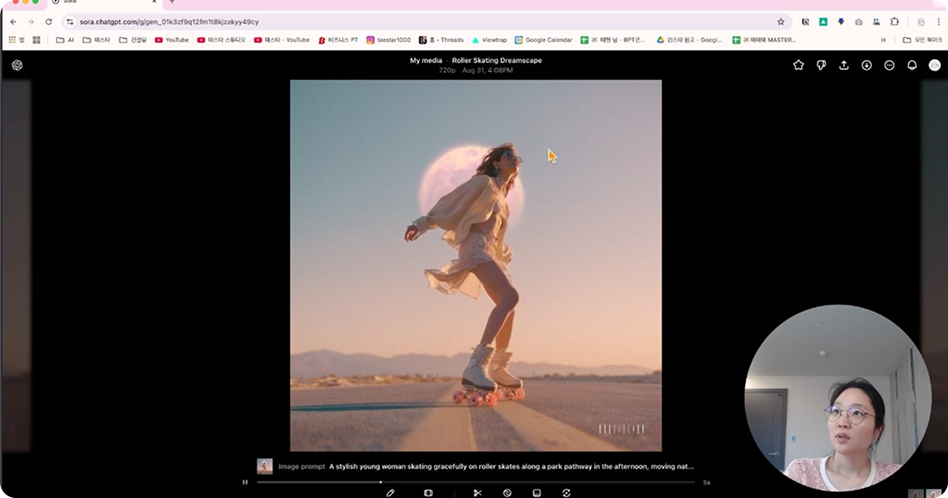Viewport: 948px width, 498px height.
Task: Open the more options ellipsis menu
Action: tap(889, 65)
